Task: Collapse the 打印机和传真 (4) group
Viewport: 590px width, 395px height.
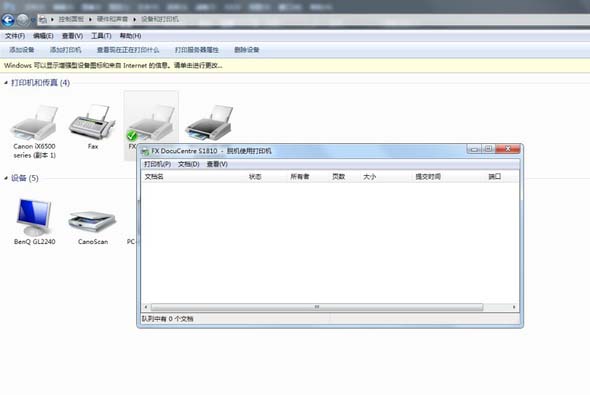Action: coord(6,82)
